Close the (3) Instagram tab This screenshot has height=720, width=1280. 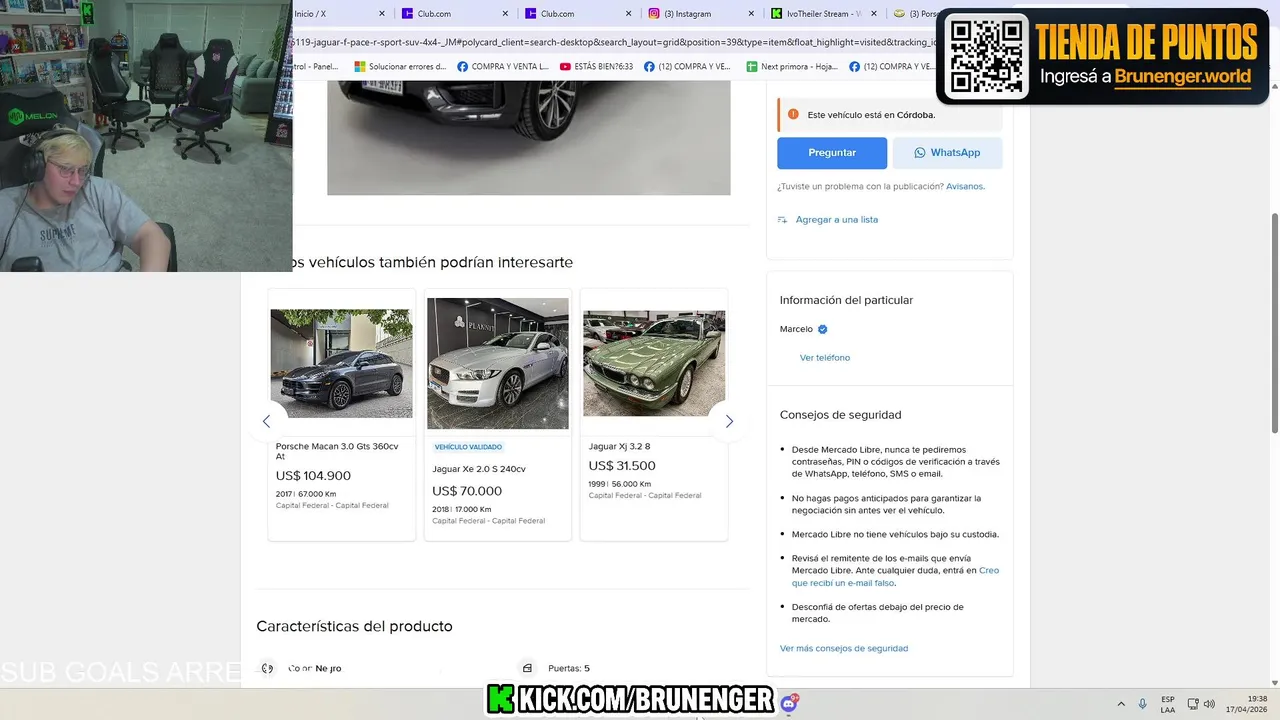(x=752, y=14)
